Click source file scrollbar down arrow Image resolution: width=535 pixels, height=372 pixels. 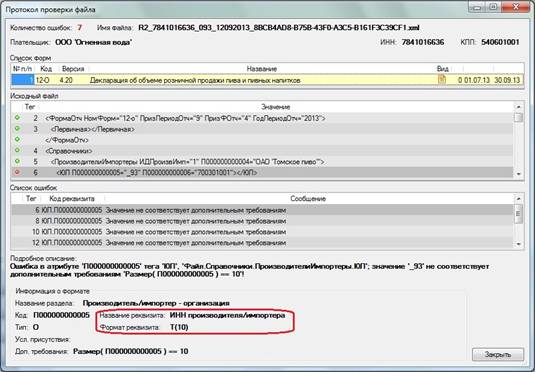click(x=518, y=174)
